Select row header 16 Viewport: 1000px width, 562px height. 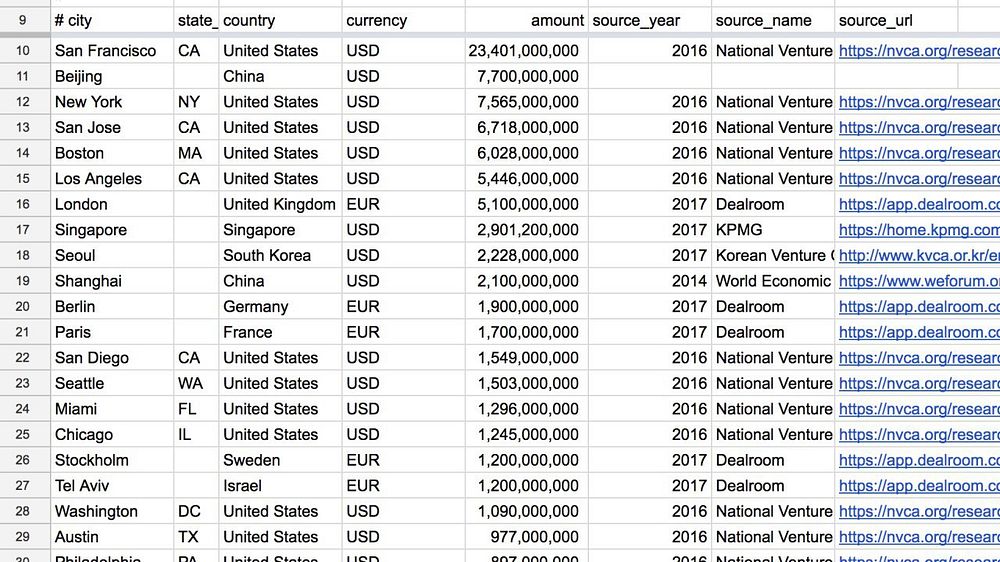(x=24, y=204)
